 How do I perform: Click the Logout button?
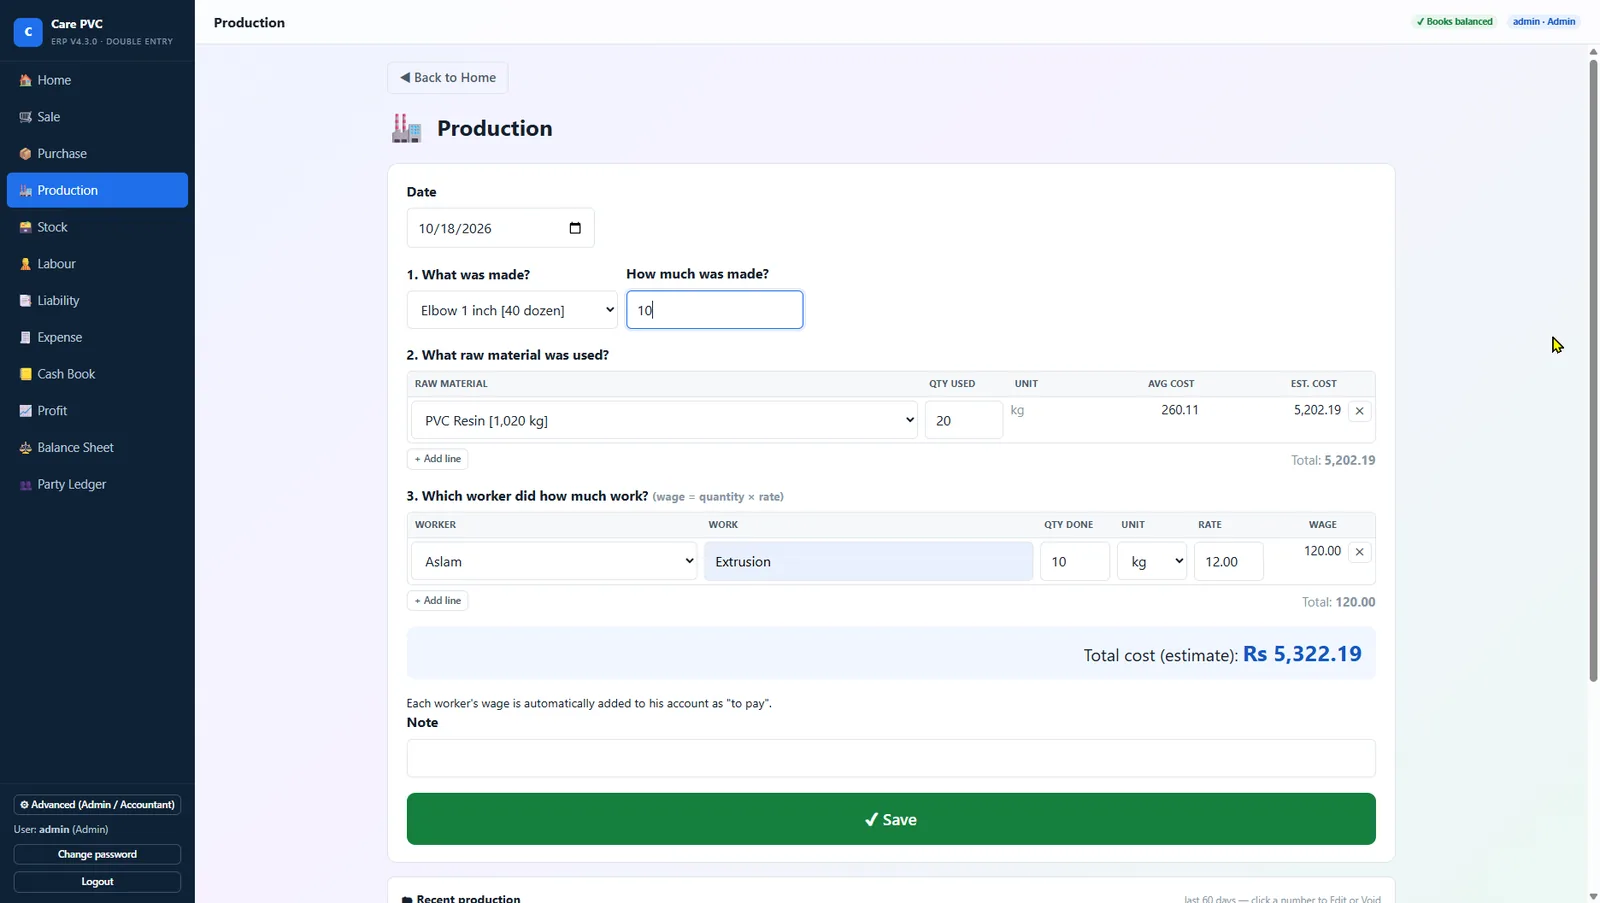point(97,882)
